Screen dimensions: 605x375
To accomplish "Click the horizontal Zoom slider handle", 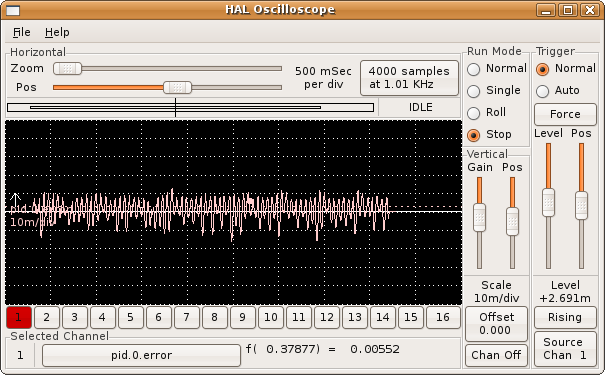I will tap(68, 69).
